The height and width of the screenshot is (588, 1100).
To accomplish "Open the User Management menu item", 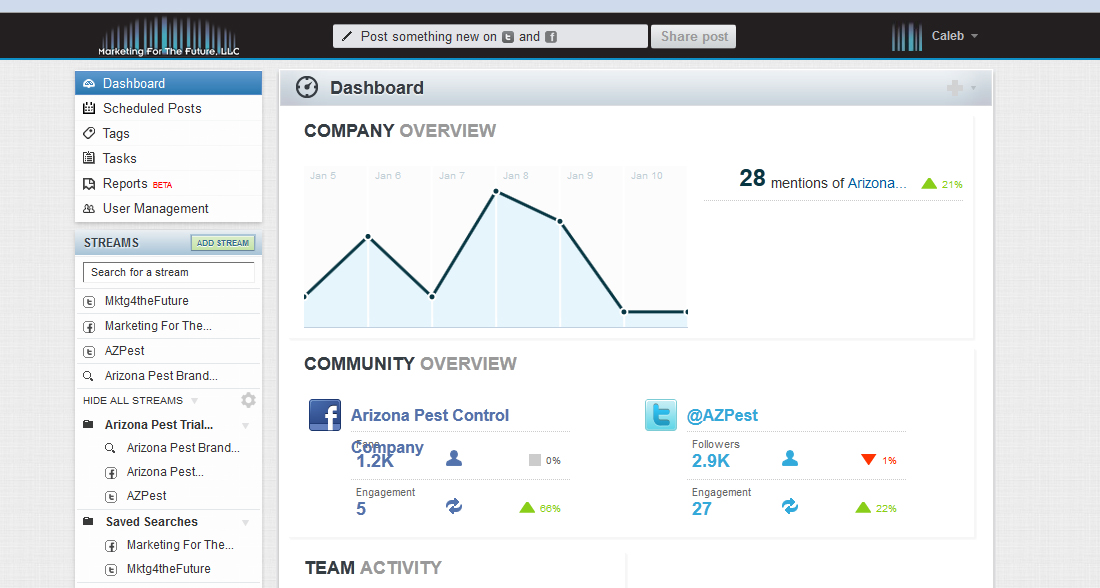I will coord(155,208).
